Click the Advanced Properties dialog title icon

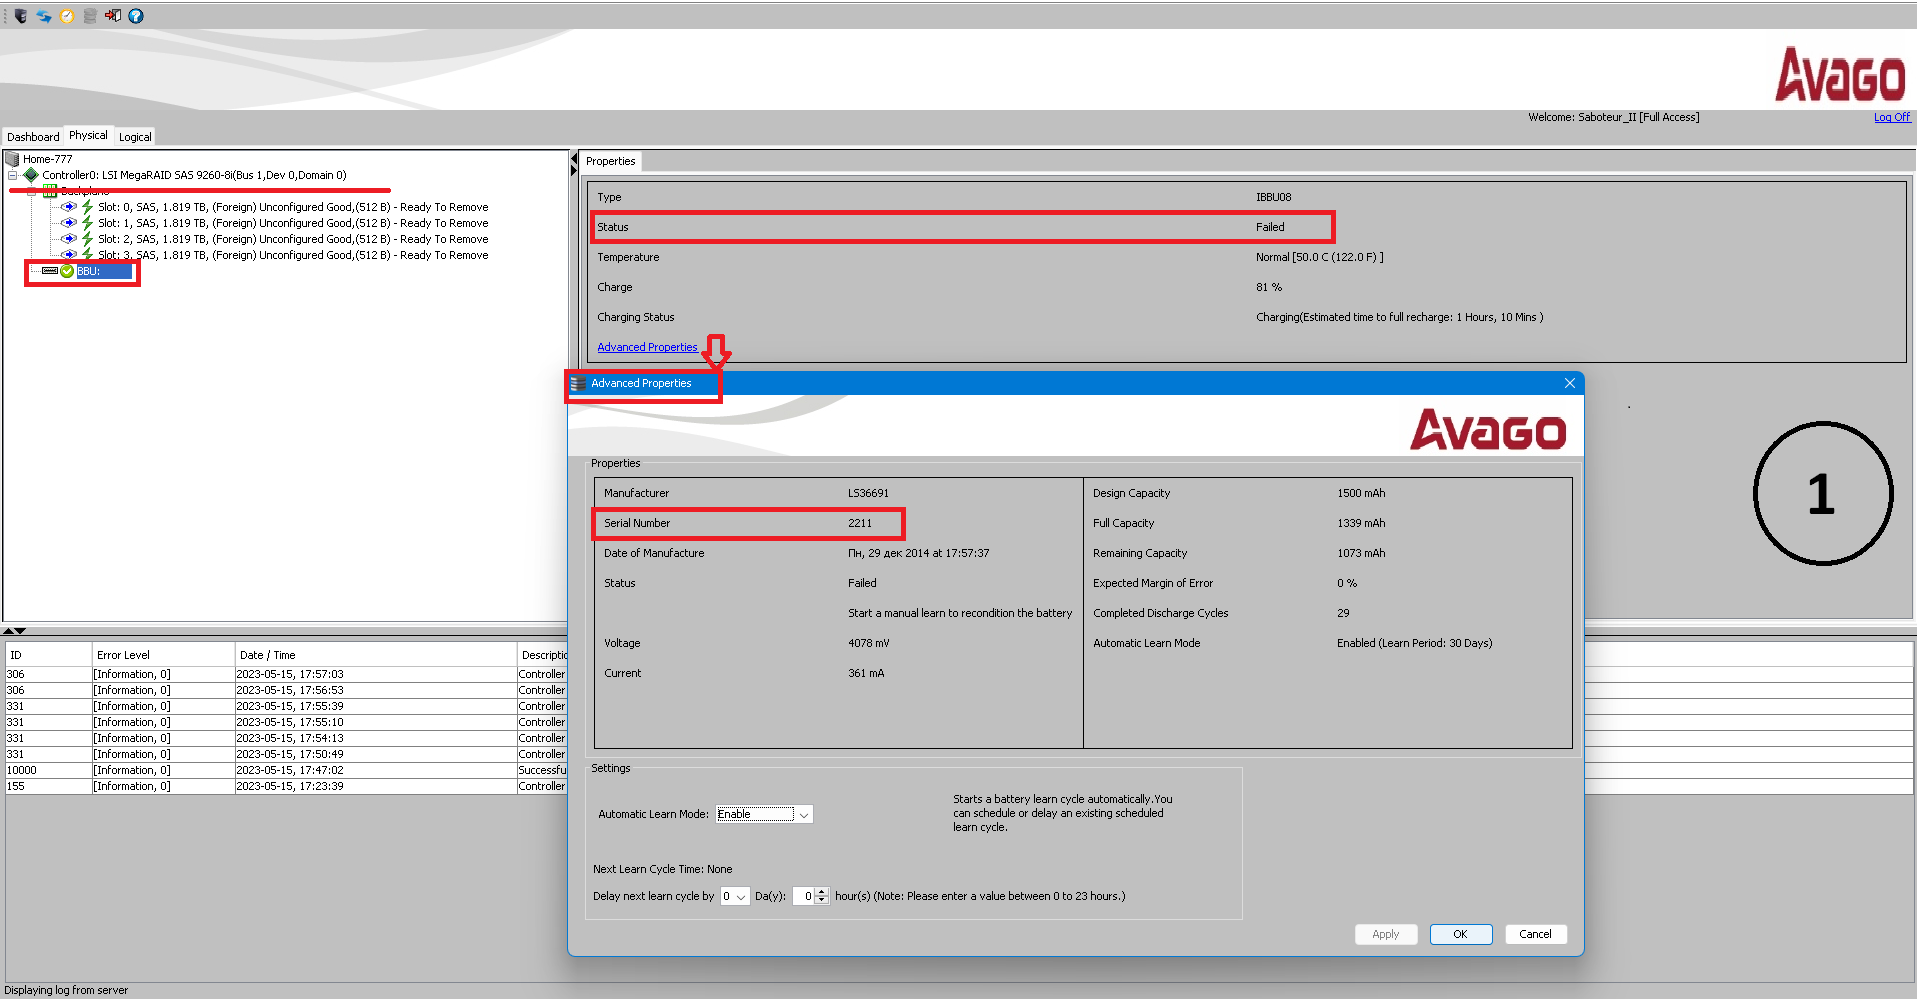point(578,383)
